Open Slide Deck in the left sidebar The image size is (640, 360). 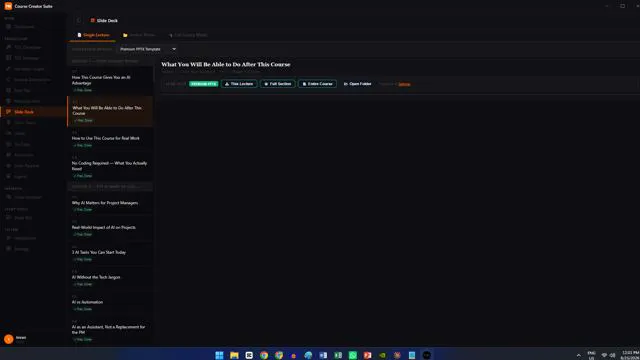(33, 112)
